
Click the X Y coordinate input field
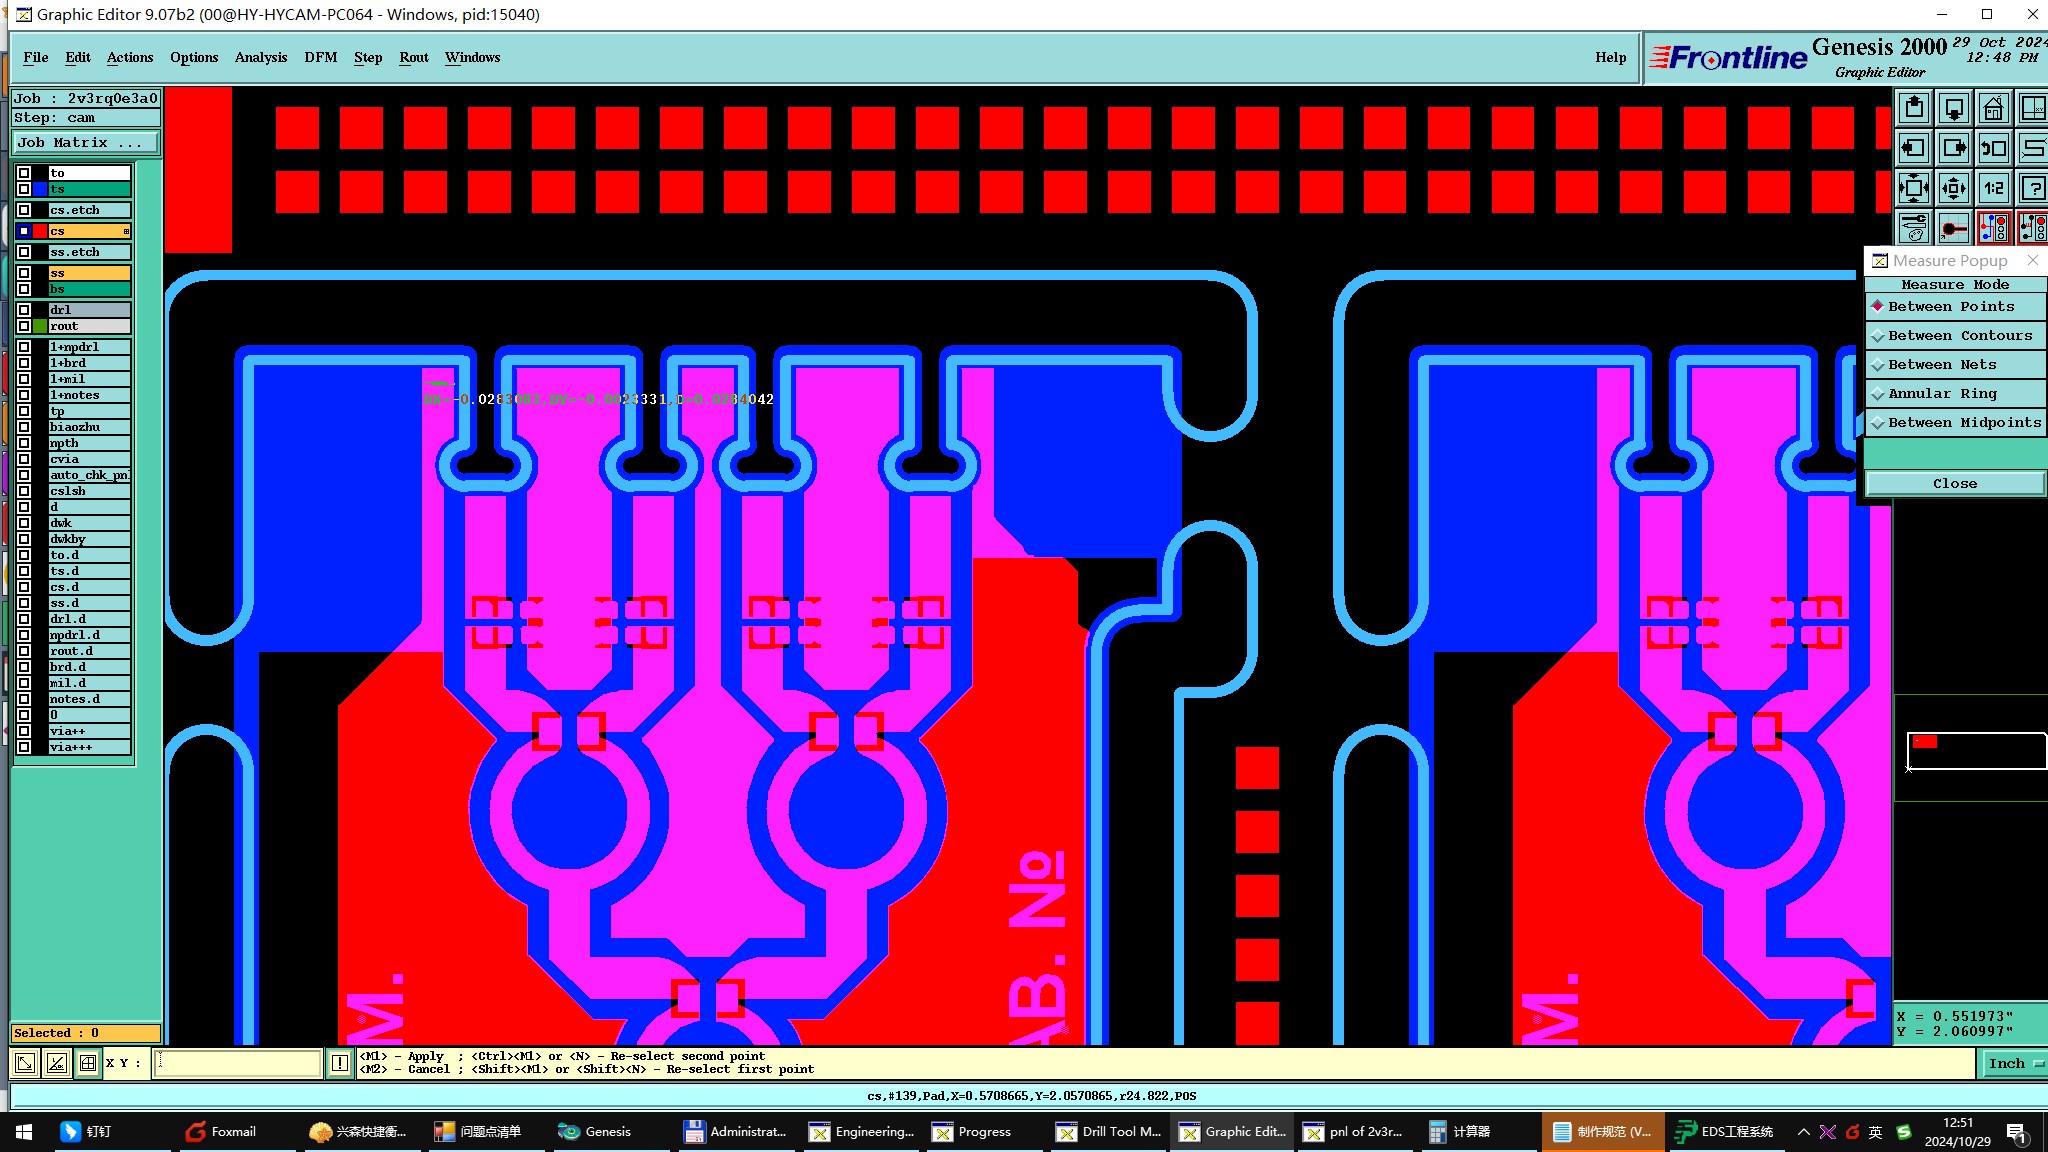[x=238, y=1063]
